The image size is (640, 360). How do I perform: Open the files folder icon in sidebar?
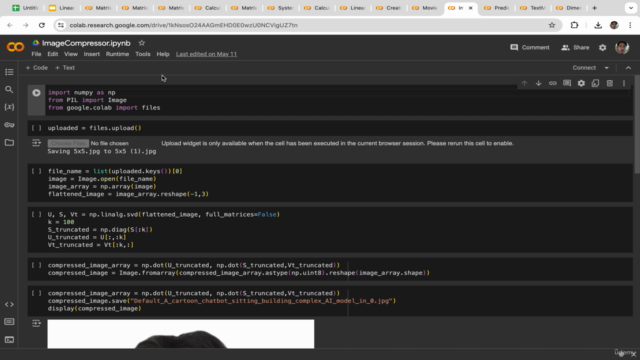click(9, 142)
